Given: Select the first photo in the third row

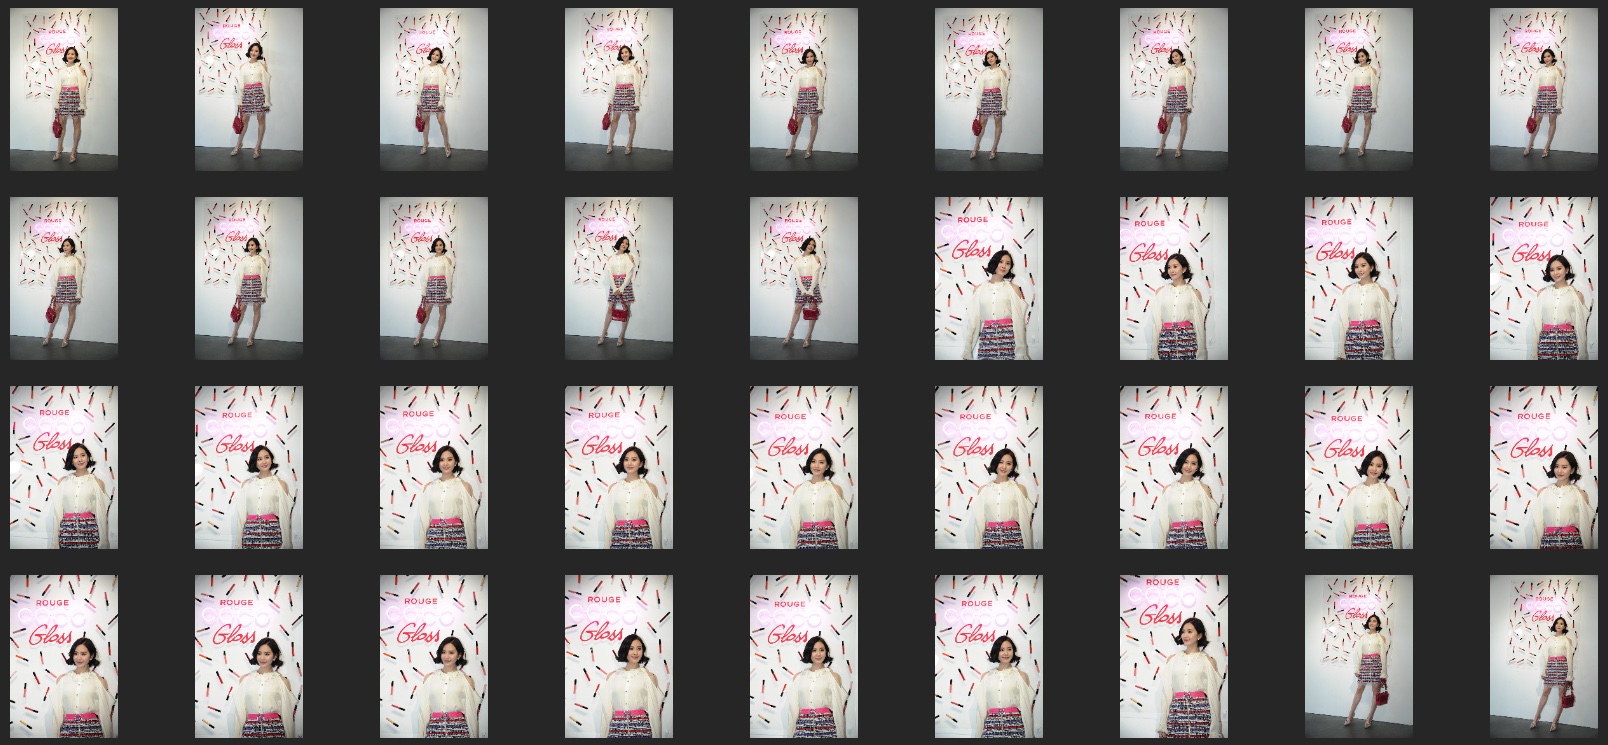Looking at the screenshot, I should [x=64, y=467].
